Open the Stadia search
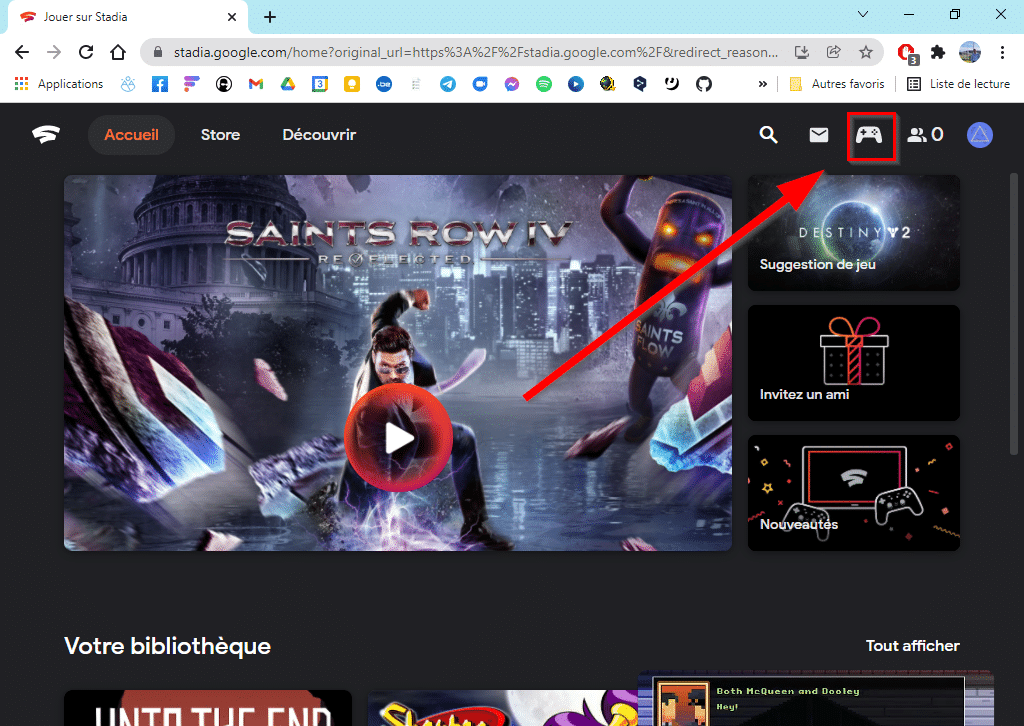This screenshot has width=1024, height=726. (x=769, y=135)
